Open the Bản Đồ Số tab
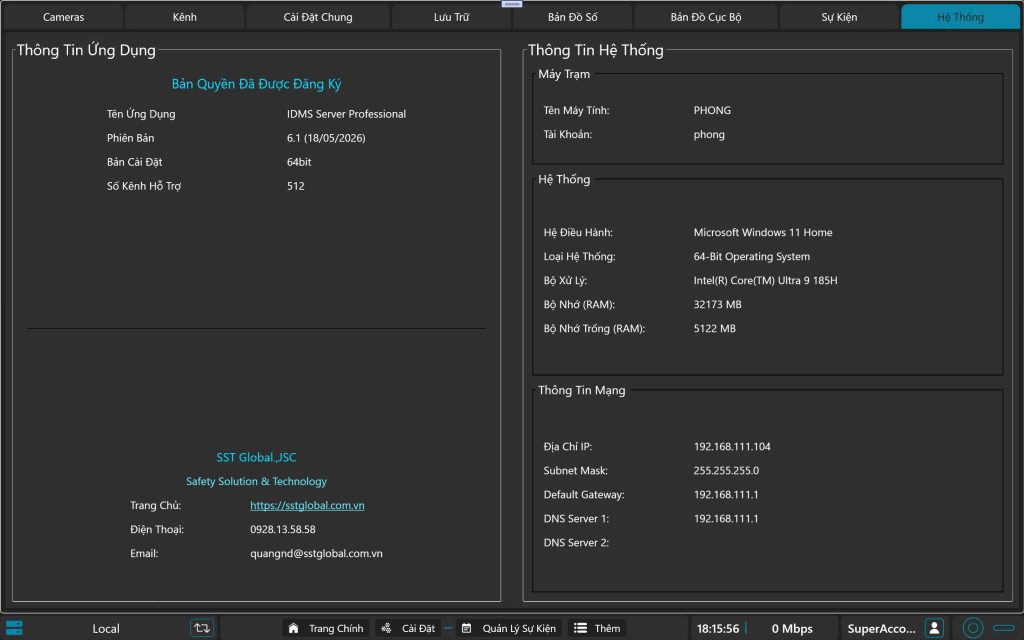 pos(573,17)
